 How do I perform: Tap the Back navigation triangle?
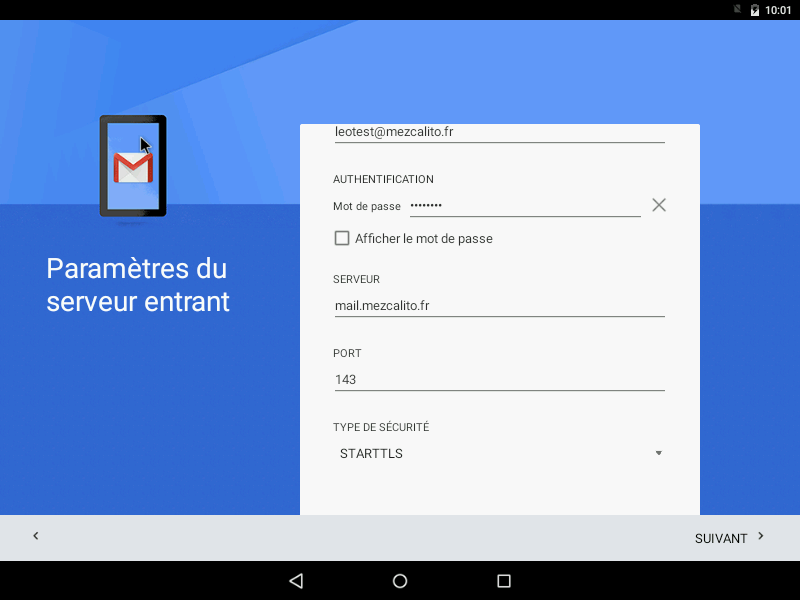(x=295, y=580)
